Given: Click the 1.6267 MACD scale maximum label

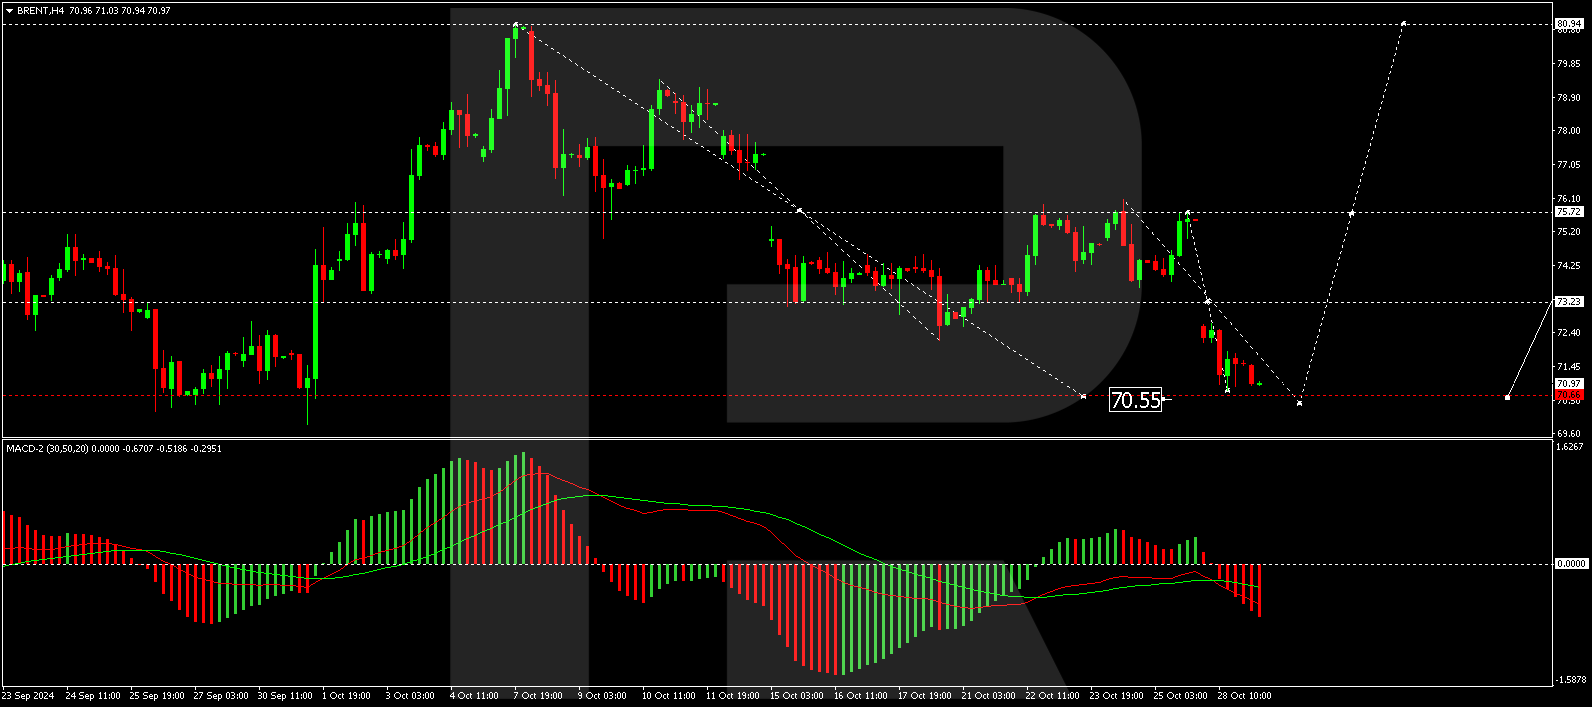Looking at the screenshot, I should [x=1570, y=447].
